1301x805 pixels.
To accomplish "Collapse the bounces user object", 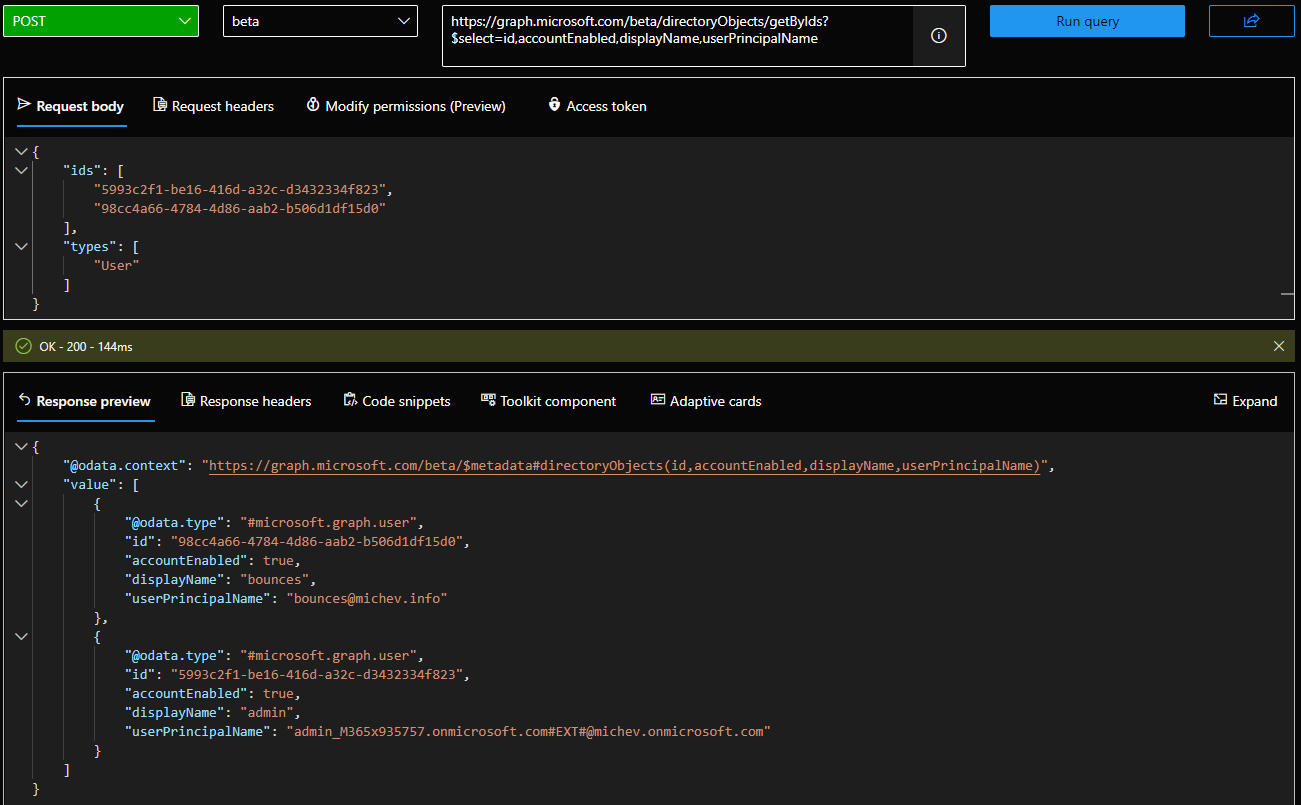I will (22, 504).
